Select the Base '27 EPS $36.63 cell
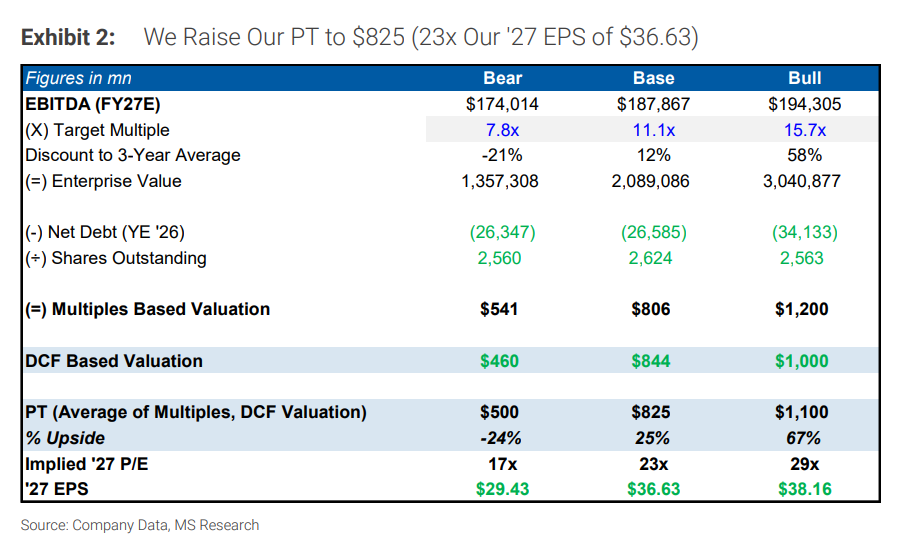This screenshot has height=542, width=902. pyautogui.click(x=654, y=489)
